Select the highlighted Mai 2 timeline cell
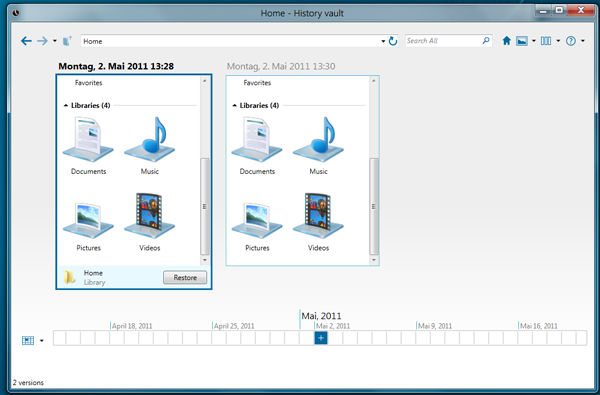This screenshot has width=600, height=395. pyautogui.click(x=321, y=338)
